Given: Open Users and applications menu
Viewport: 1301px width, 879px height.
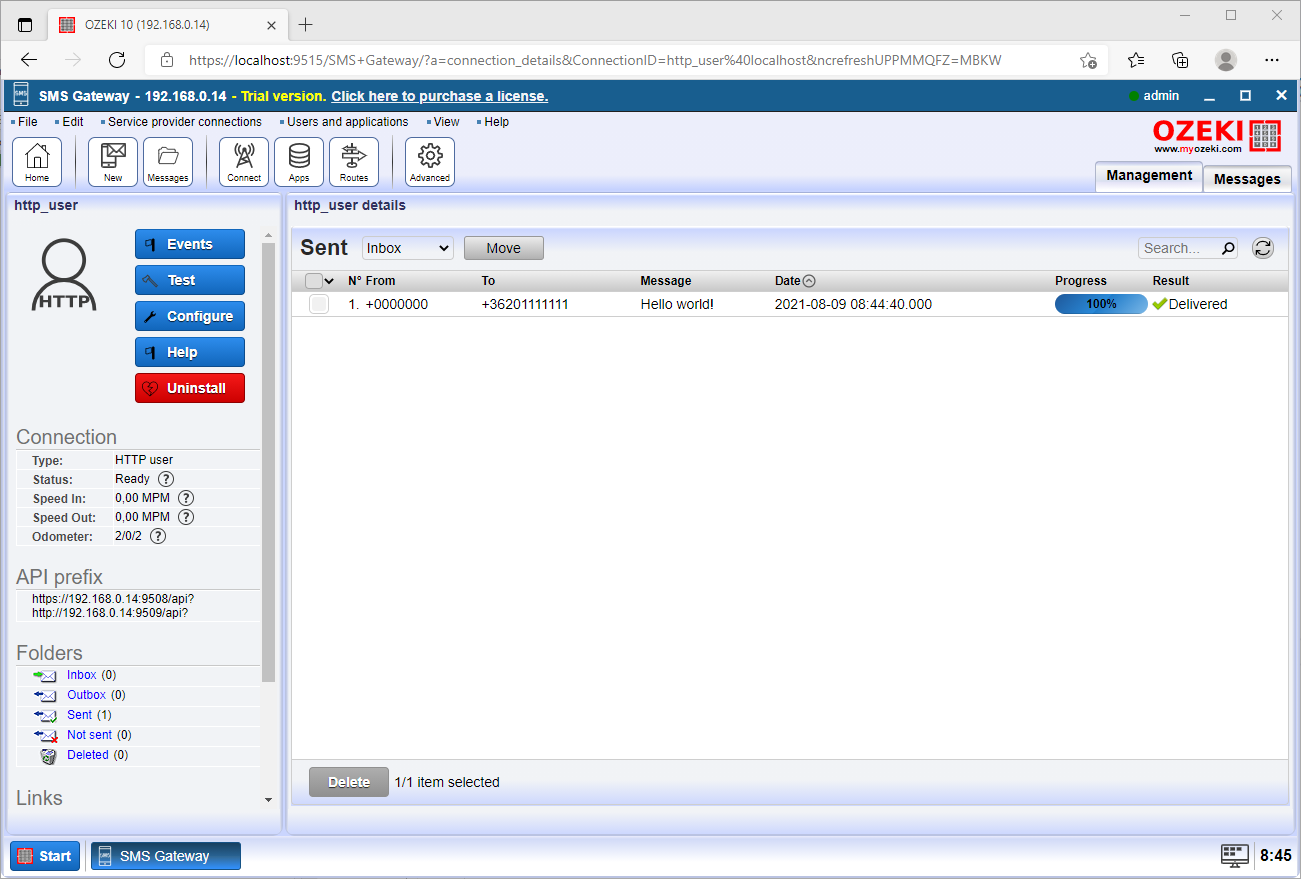Looking at the screenshot, I should pos(347,122).
